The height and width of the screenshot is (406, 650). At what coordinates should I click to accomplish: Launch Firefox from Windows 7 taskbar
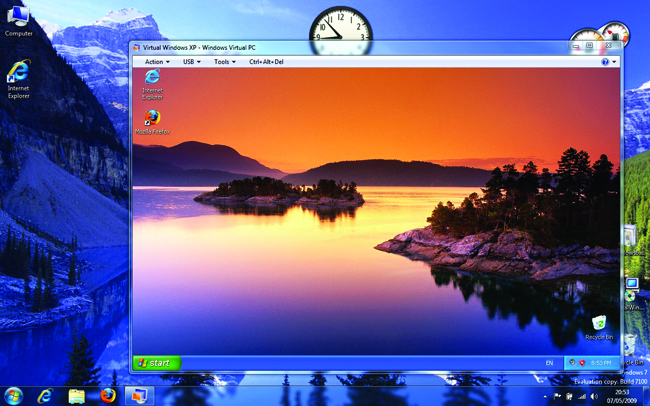click(x=108, y=396)
